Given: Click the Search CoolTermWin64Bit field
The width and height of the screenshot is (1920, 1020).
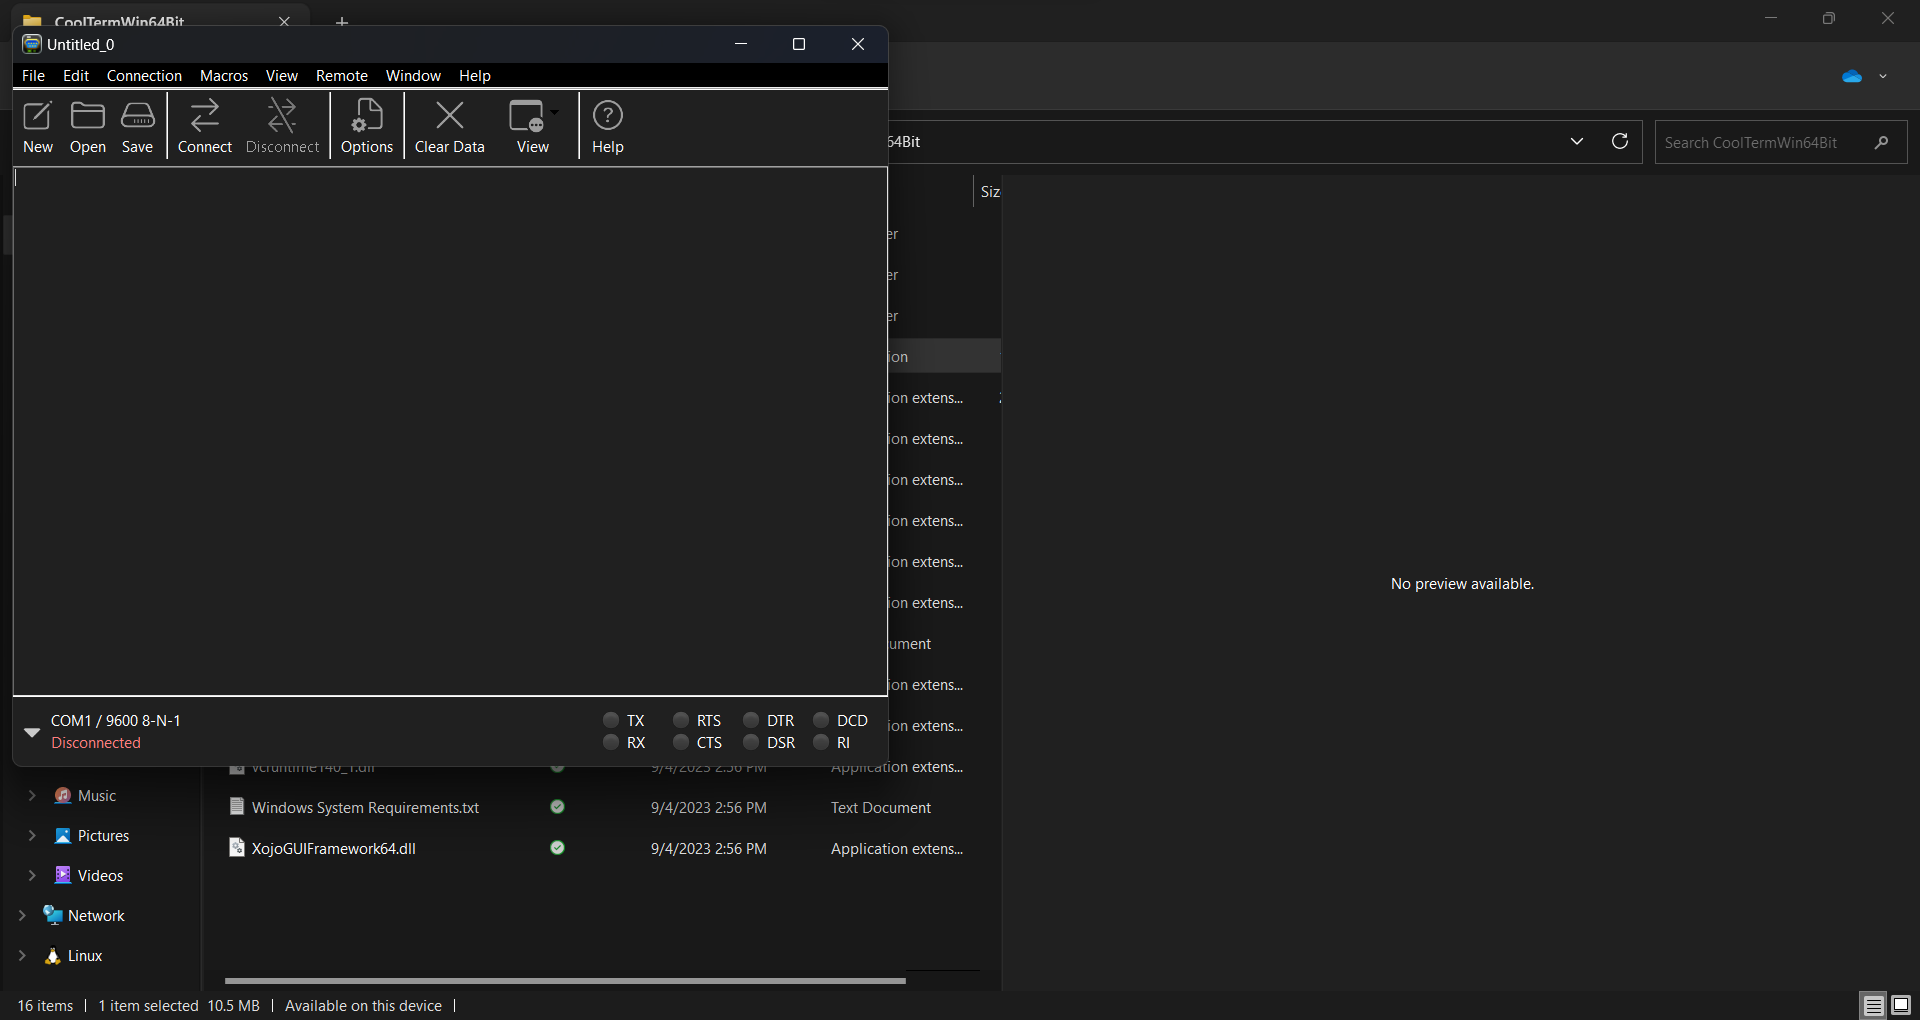Looking at the screenshot, I should [1765, 143].
